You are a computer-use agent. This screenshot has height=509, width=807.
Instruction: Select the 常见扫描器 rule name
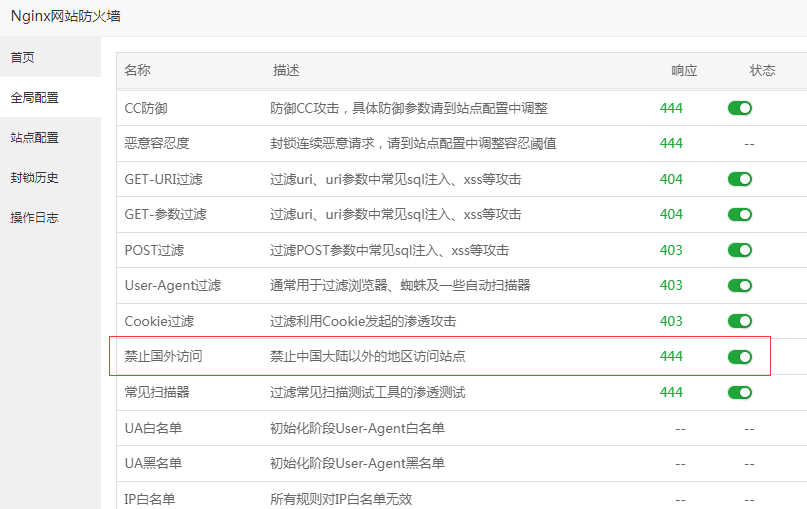click(x=157, y=393)
